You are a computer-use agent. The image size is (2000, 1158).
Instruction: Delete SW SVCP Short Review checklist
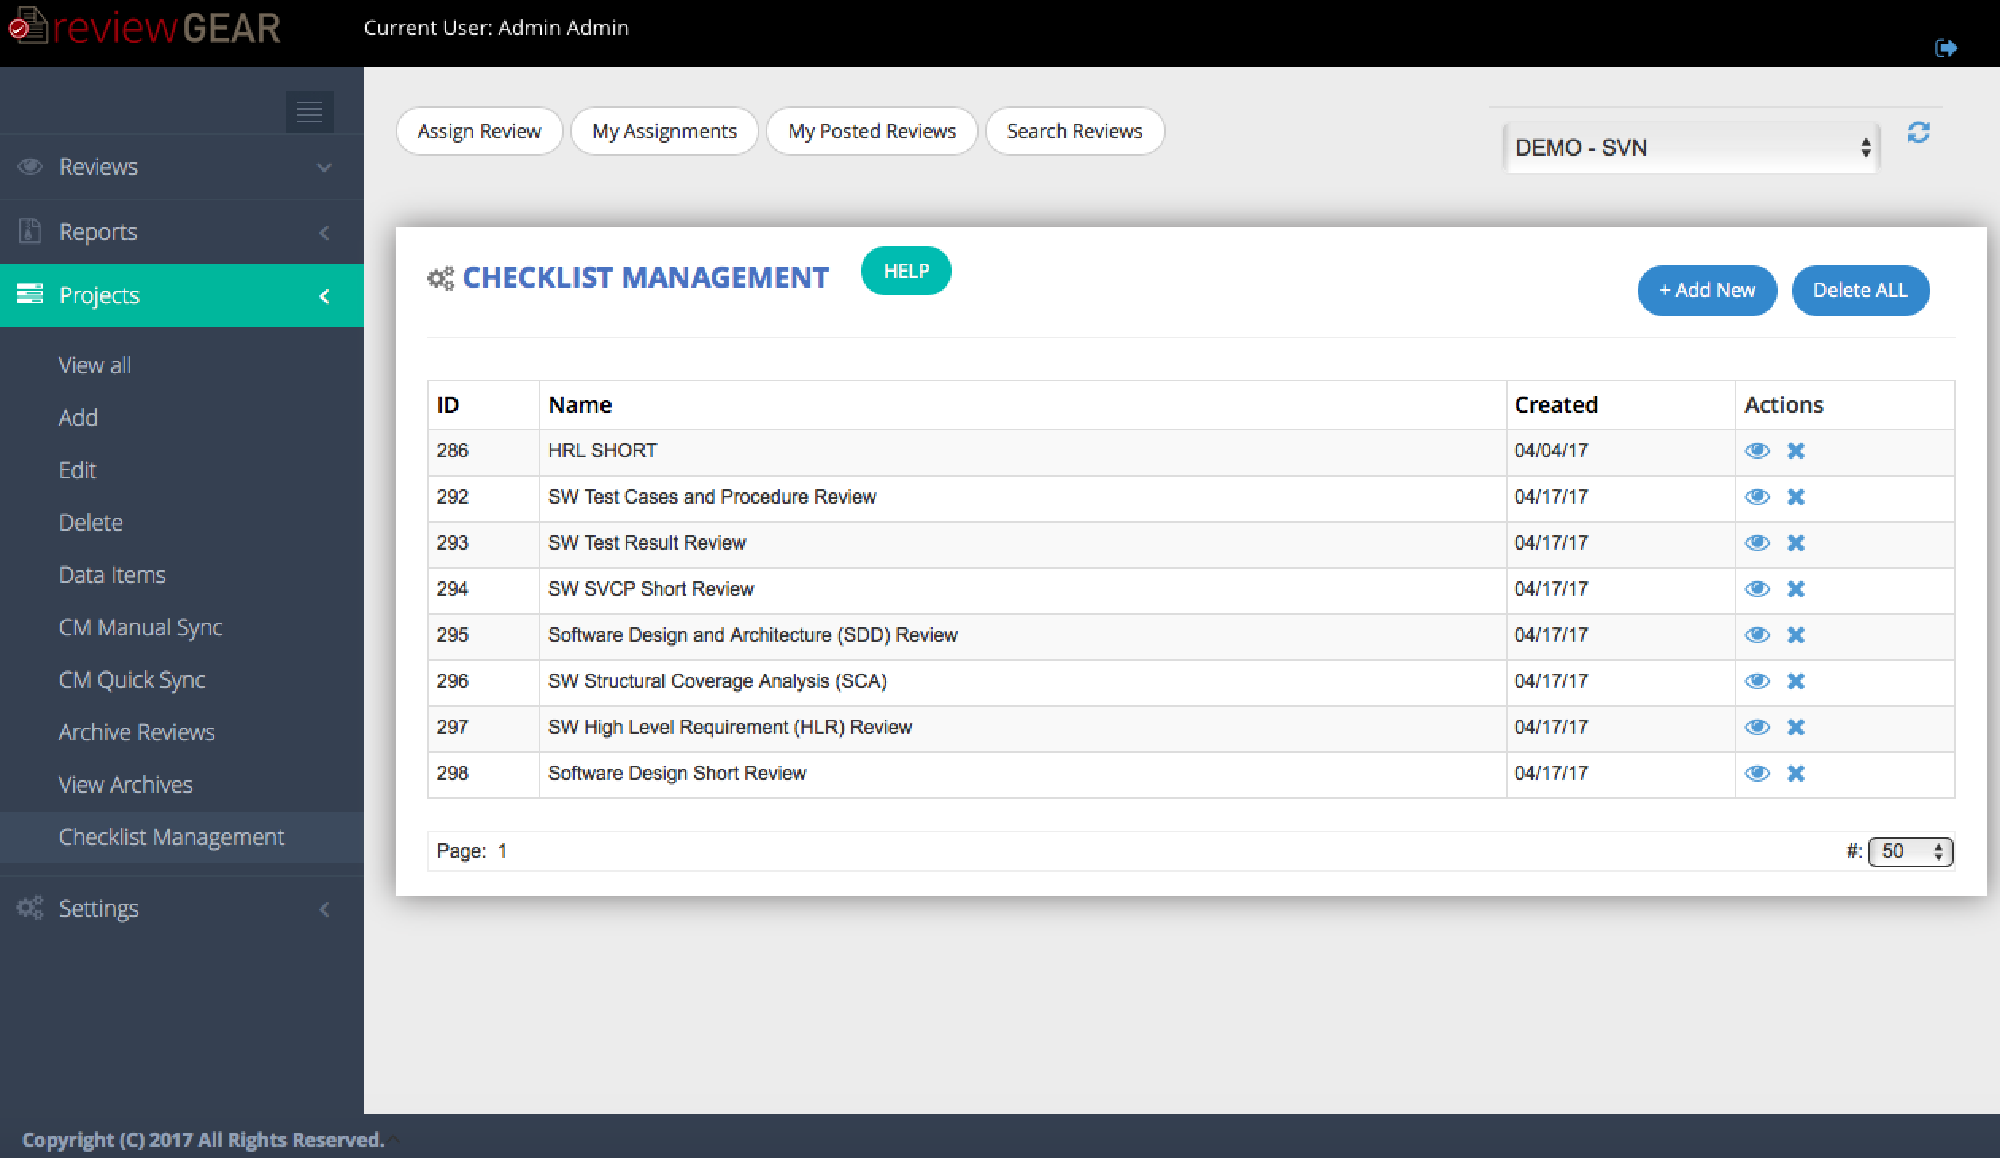point(1796,589)
